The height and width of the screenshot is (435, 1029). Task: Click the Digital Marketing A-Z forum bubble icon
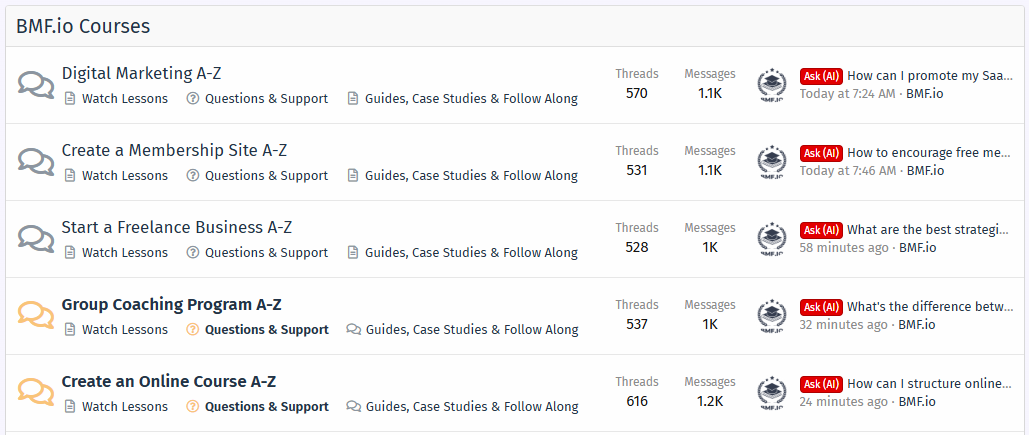(36, 85)
